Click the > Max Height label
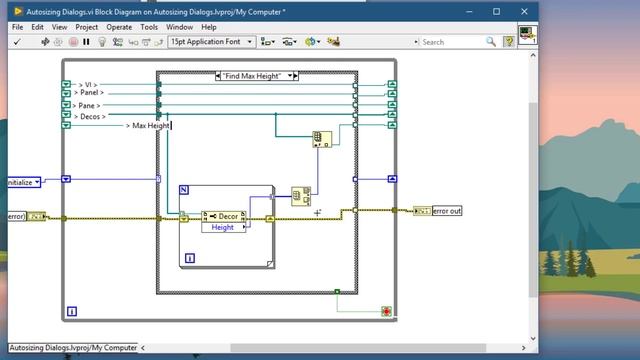Screen dimensions: 640x360 click(x=147, y=126)
